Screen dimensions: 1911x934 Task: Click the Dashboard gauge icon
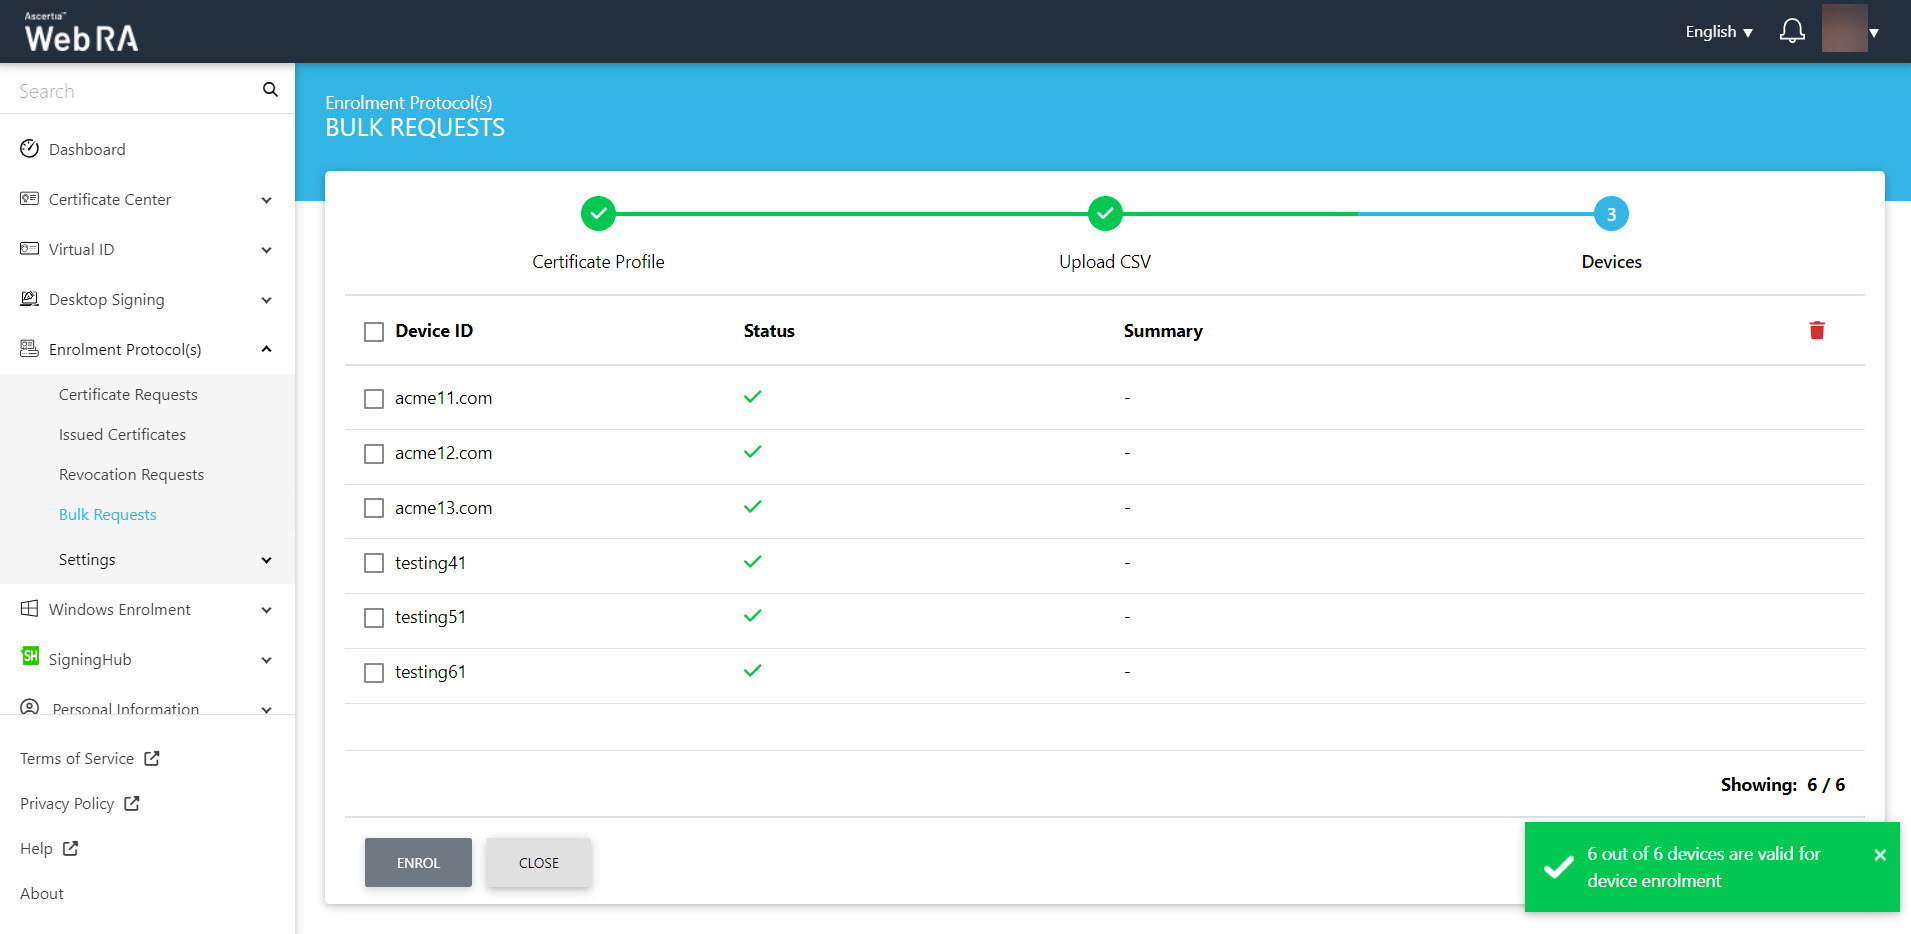click(29, 149)
